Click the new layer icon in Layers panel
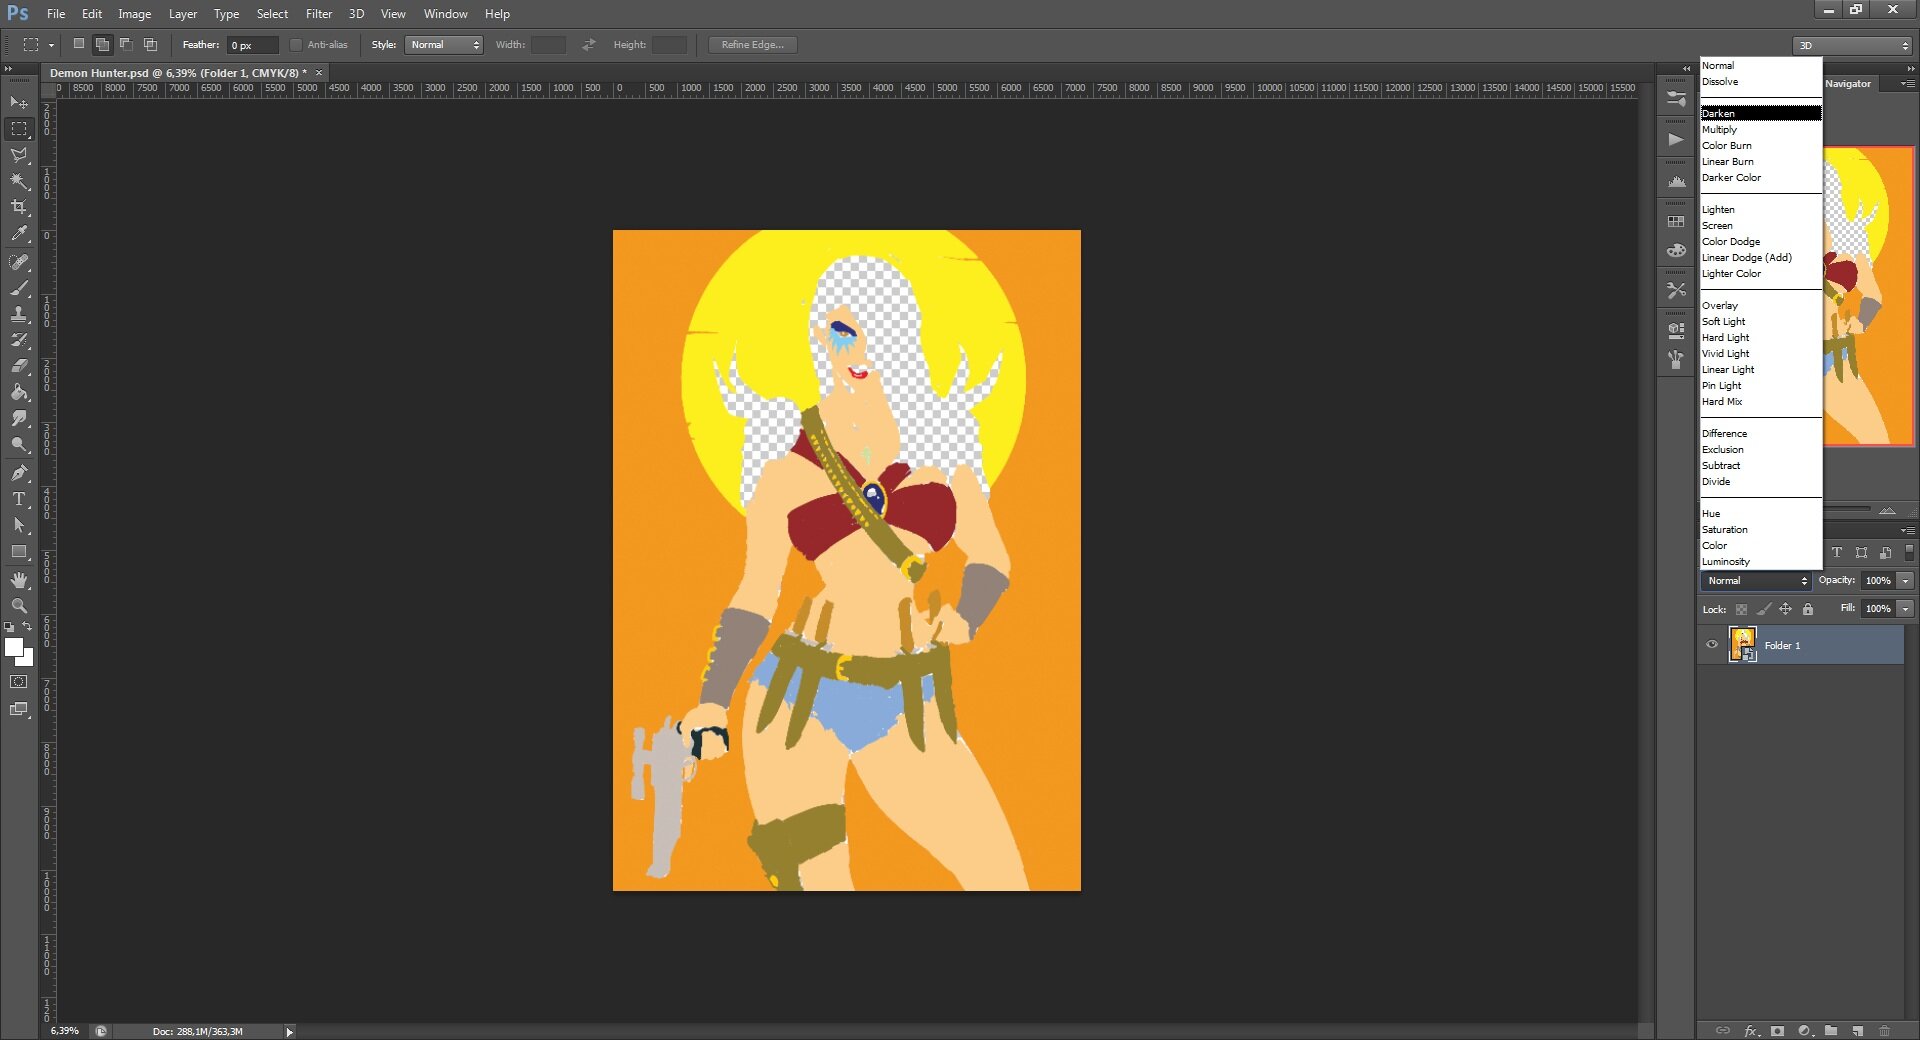 pyautogui.click(x=1857, y=1030)
